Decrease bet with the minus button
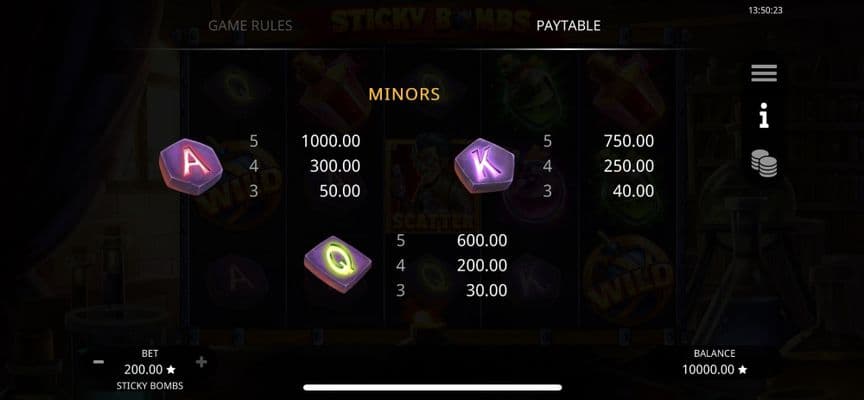 pyautogui.click(x=99, y=362)
